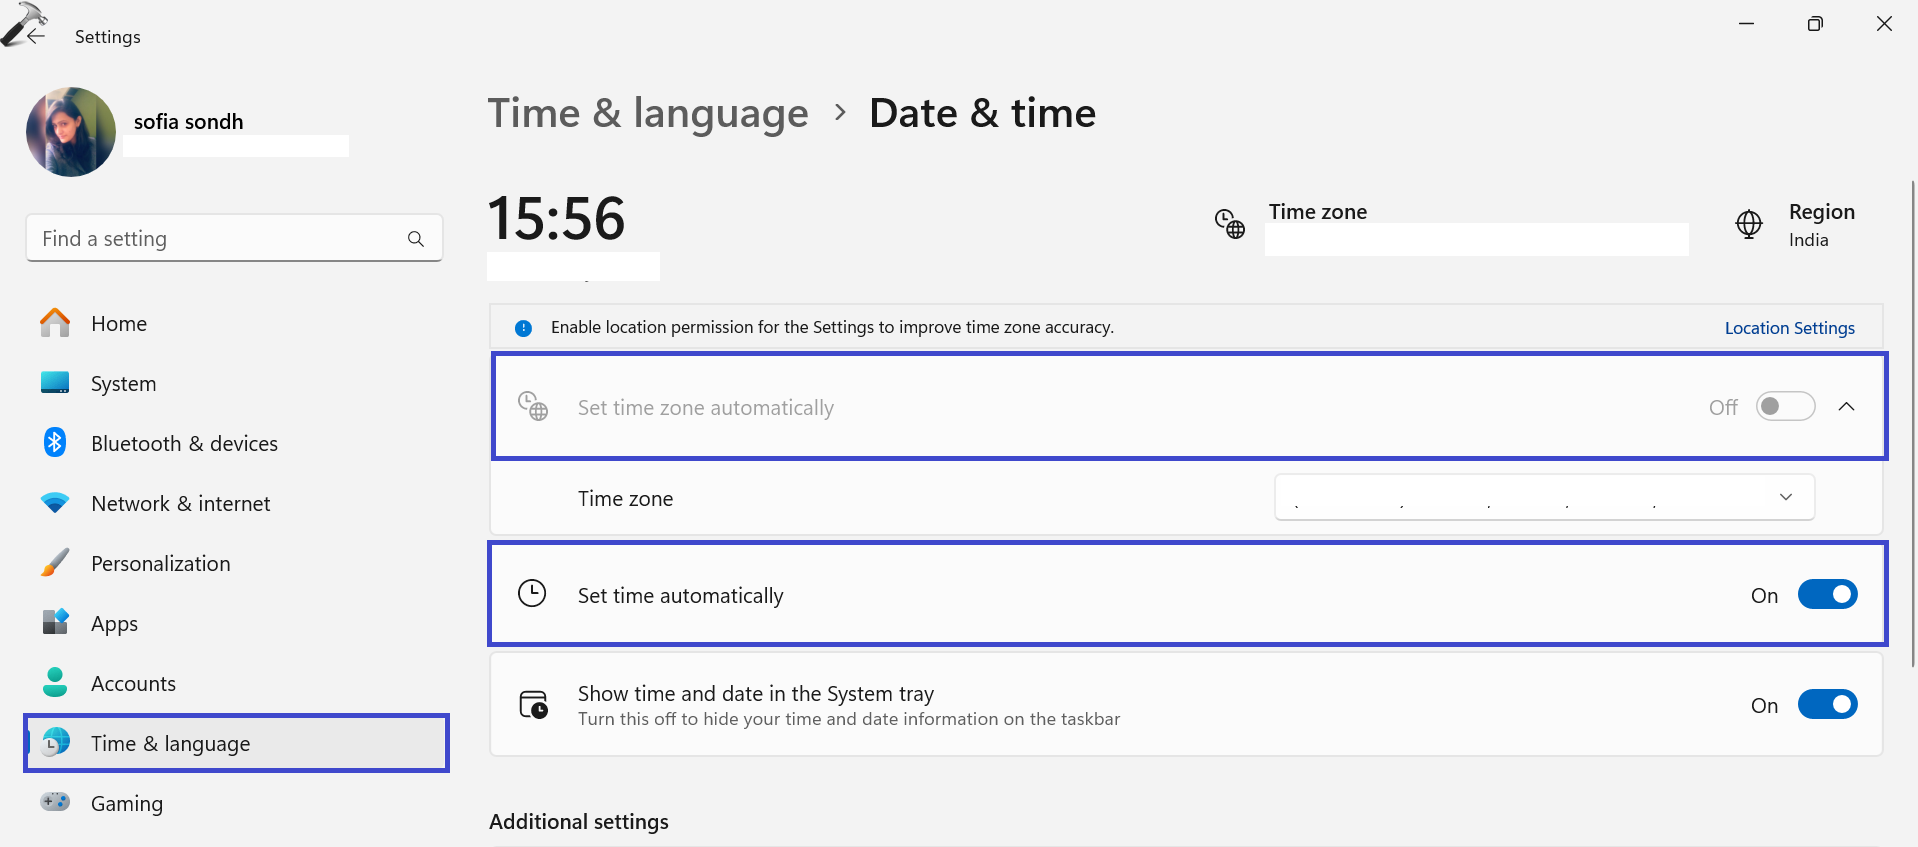Click the Accounts person icon
Image resolution: width=1918 pixels, height=847 pixels.
pyautogui.click(x=55, y=683)
